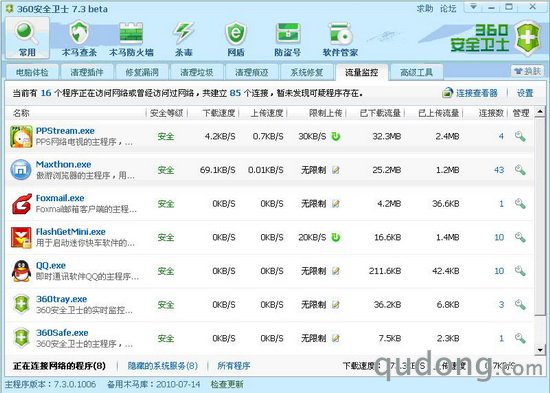Select the 流量监控 tab
Viewport: 550px width, 393px height.
(x=362, y=72)
